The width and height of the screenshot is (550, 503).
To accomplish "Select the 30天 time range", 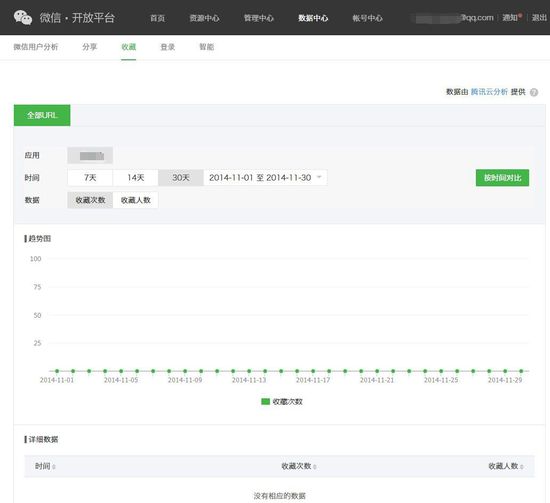I will 181,177.
